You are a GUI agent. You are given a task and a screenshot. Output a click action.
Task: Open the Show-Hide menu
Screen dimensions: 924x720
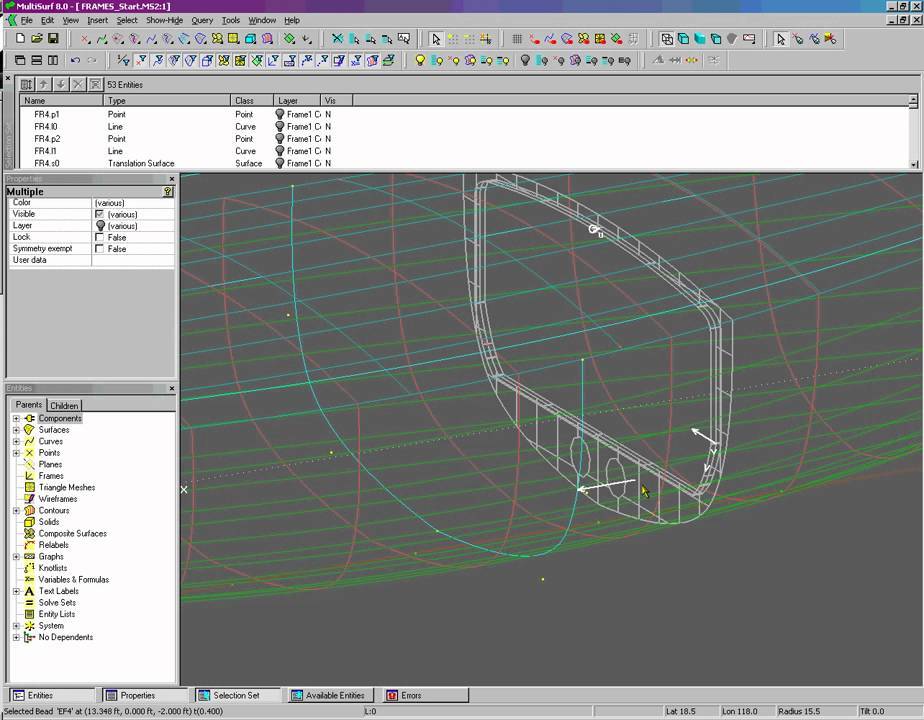click(x=164, y=20)
